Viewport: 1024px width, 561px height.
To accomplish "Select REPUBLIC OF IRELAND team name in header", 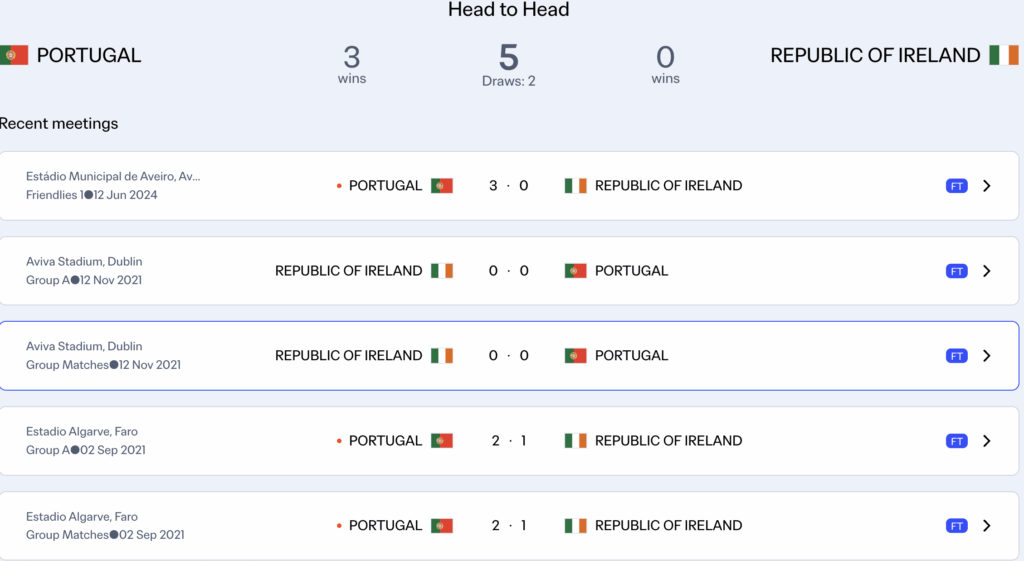I will coord(875,55).
